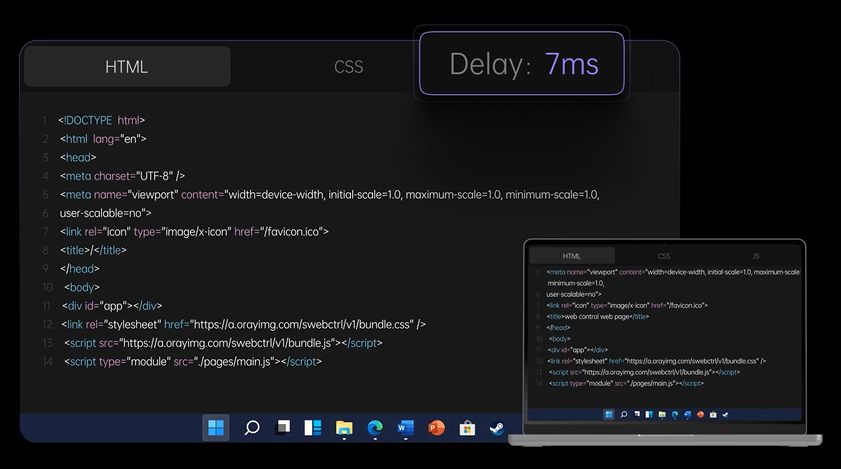Launch PowerPoint from the large taskbar
Viewport: 841px width, 469px height.
436,428
